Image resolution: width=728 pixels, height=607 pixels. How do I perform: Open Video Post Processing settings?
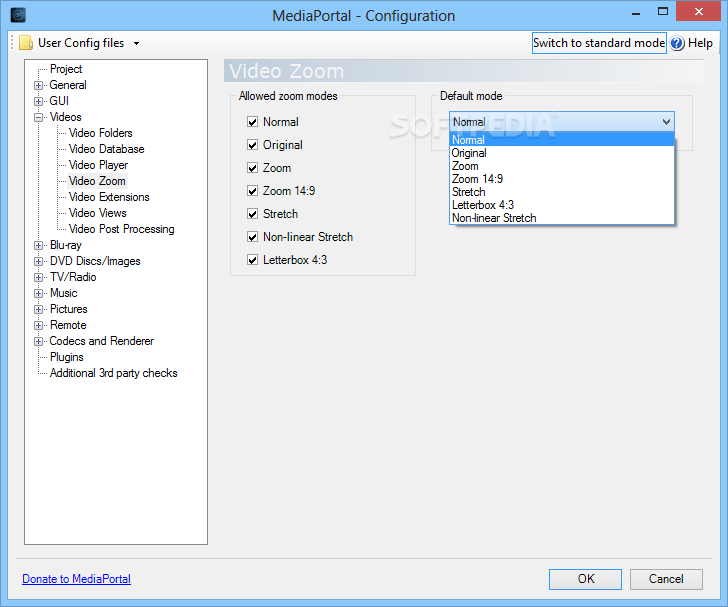(x=122, y=229)
